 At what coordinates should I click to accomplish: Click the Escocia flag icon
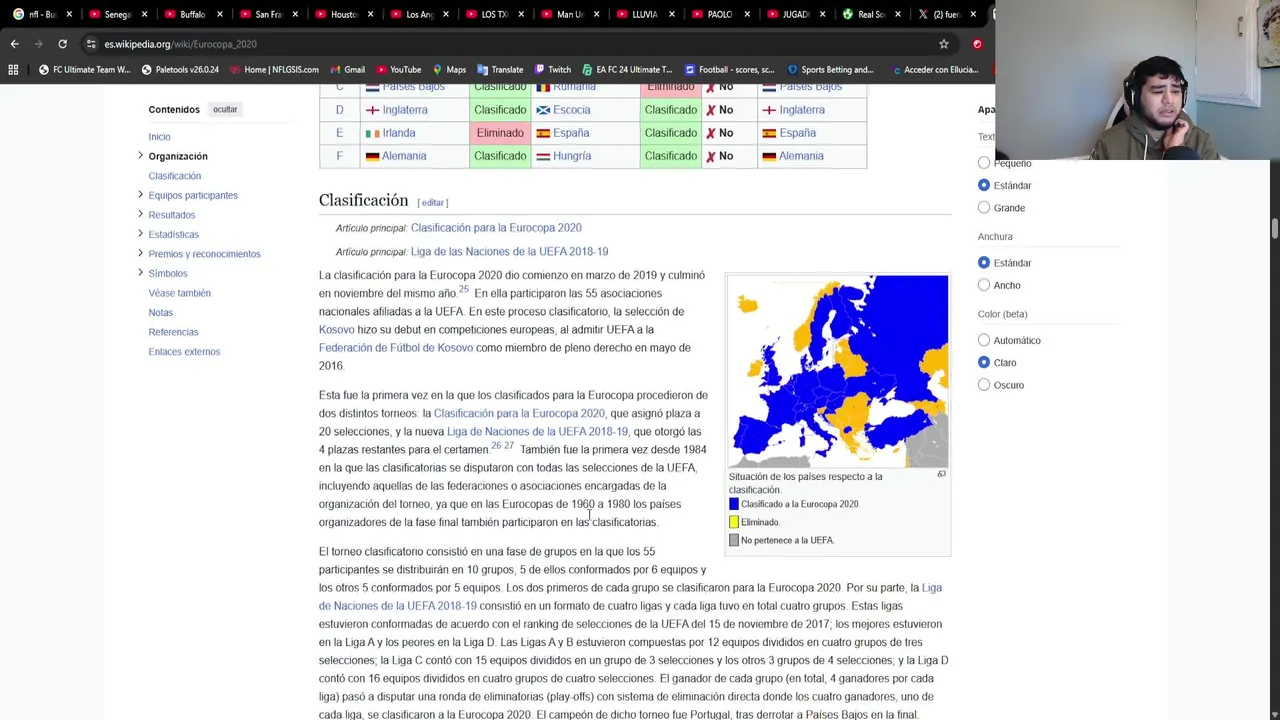coord(543,110)
